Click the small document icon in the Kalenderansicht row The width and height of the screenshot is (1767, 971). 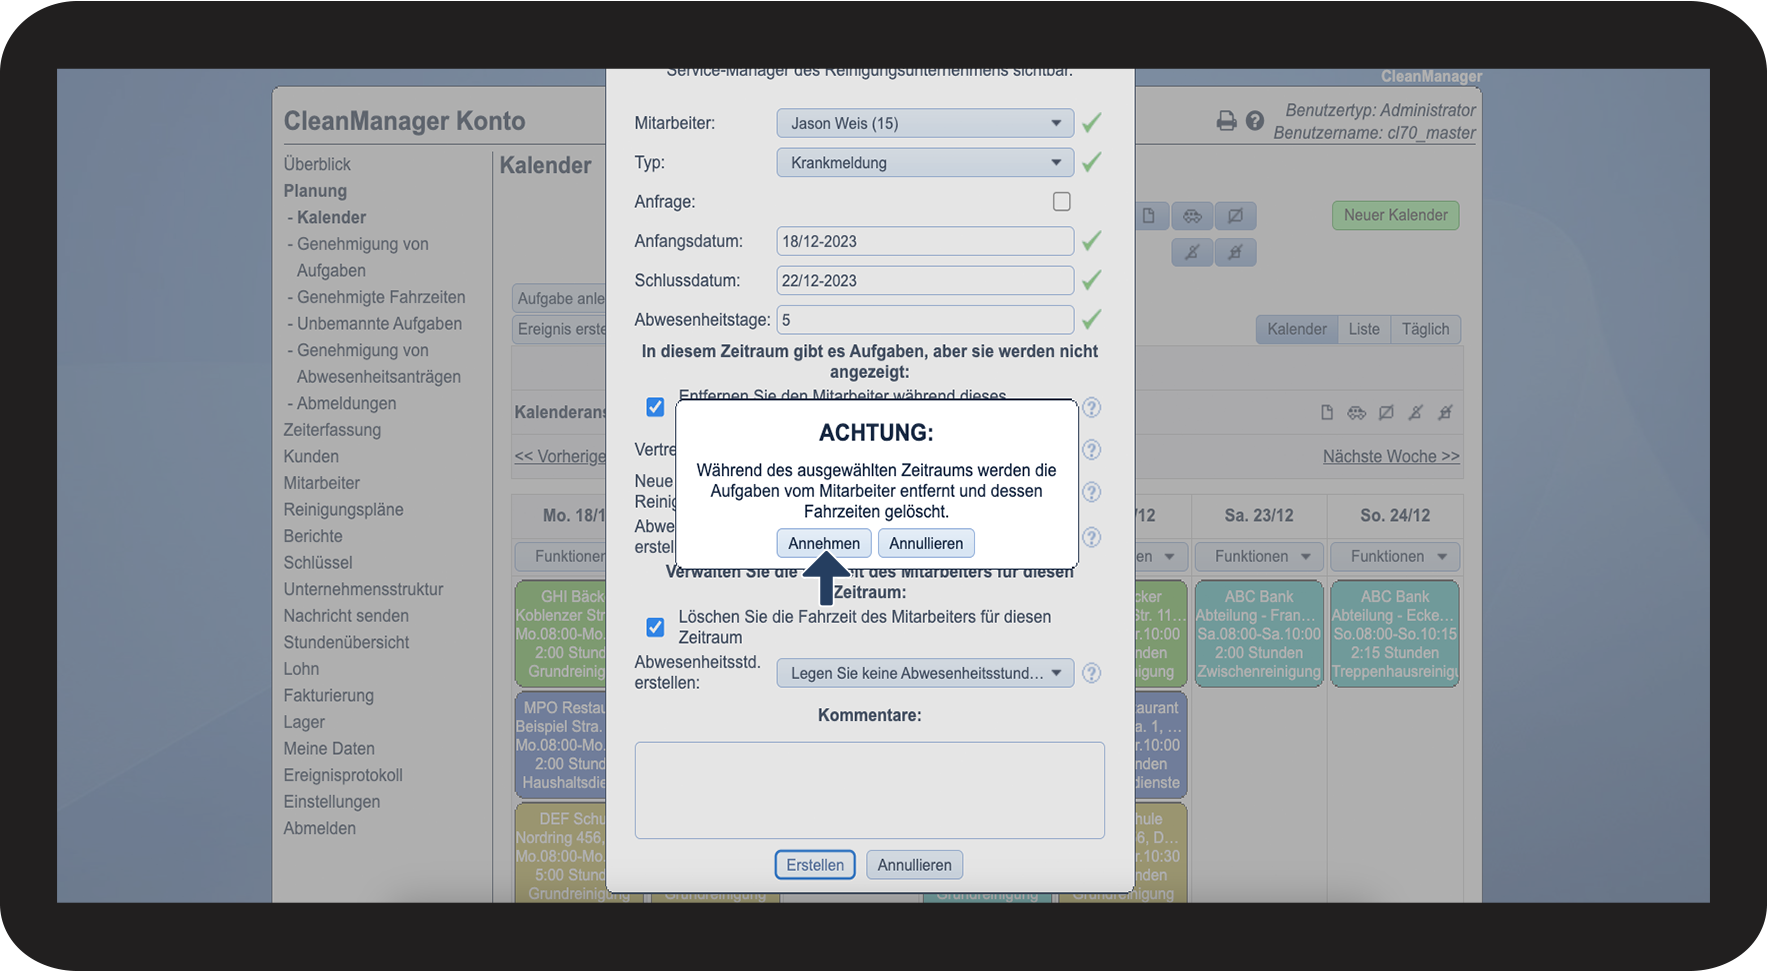pyautogui.click(x=1327, y=412)
